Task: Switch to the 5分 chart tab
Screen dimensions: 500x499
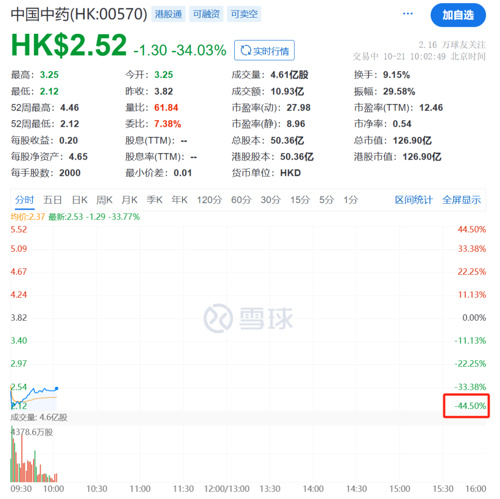Action: (x=326, y=200)
